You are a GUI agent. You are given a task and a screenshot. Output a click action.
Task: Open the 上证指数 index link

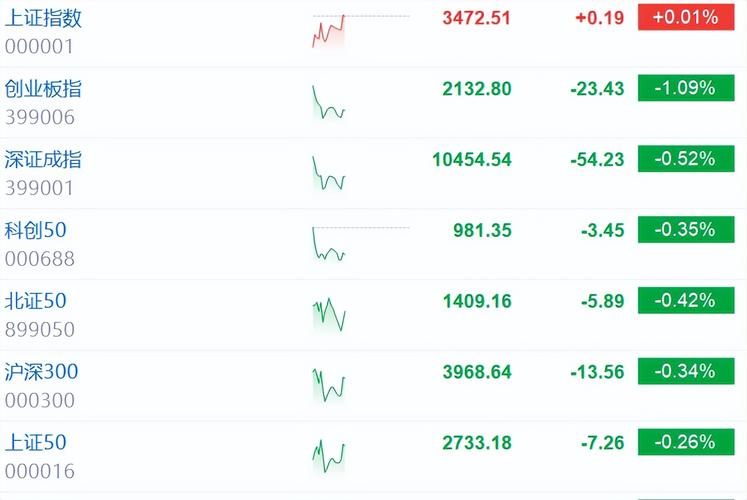pyautogui.click(x=44, y=18)
